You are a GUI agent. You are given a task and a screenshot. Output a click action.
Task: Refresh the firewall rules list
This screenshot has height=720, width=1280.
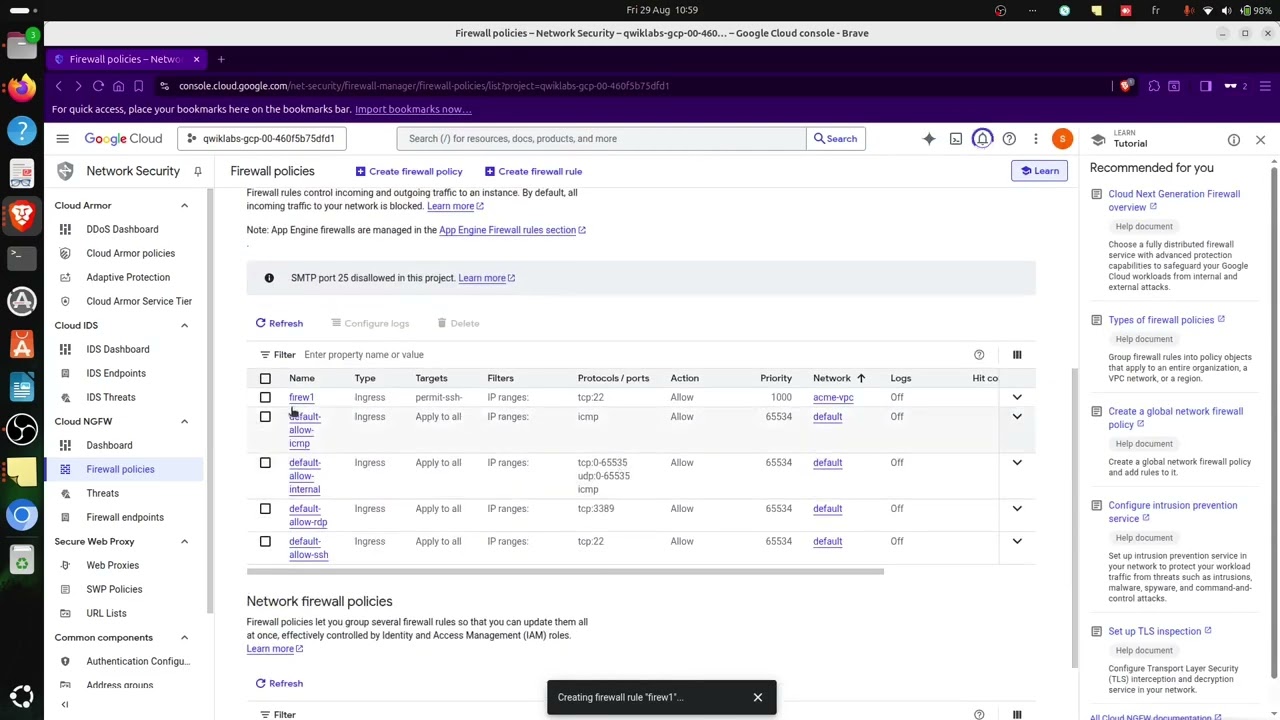click(279, 324)
